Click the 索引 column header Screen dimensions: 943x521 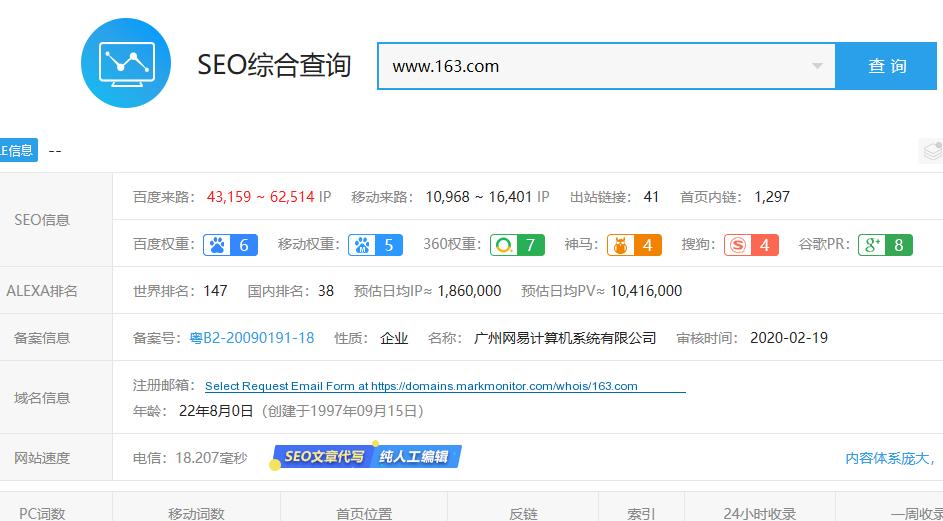641,513
